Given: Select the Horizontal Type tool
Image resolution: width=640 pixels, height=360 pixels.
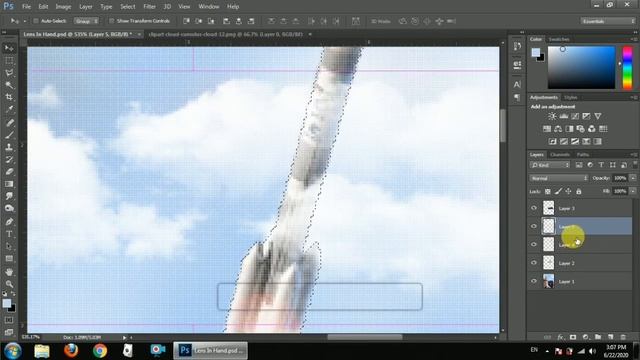Looking at the screenshot, I should pos(9,234).
